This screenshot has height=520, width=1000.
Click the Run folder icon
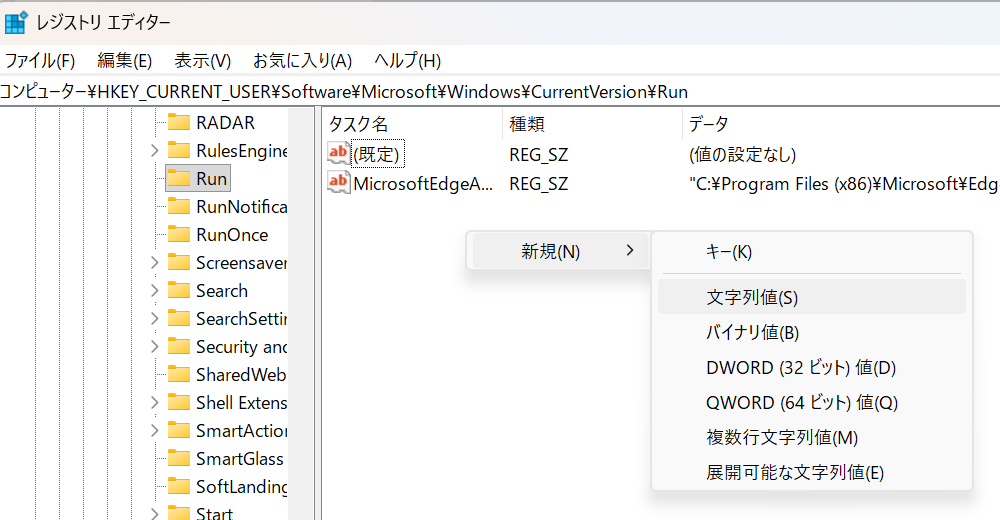pyautogui.click(x=179, y=178)
